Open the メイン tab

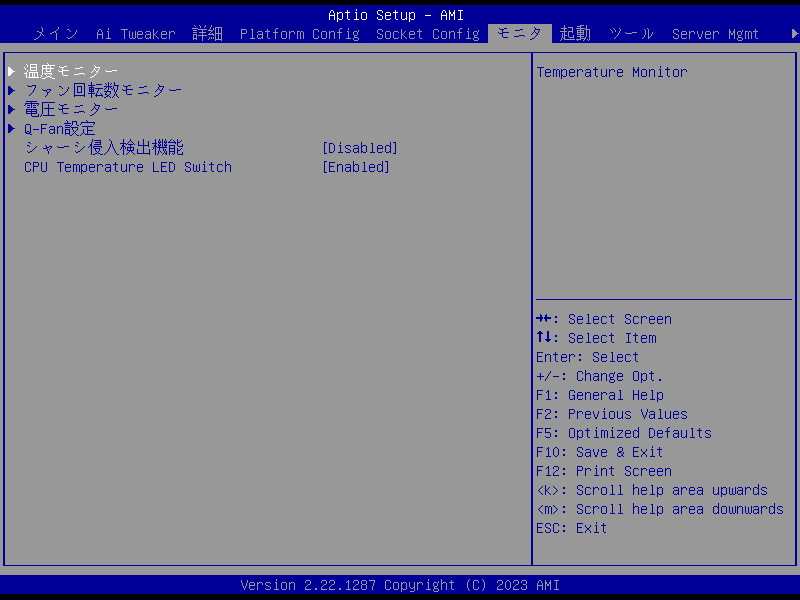[56, 34]
